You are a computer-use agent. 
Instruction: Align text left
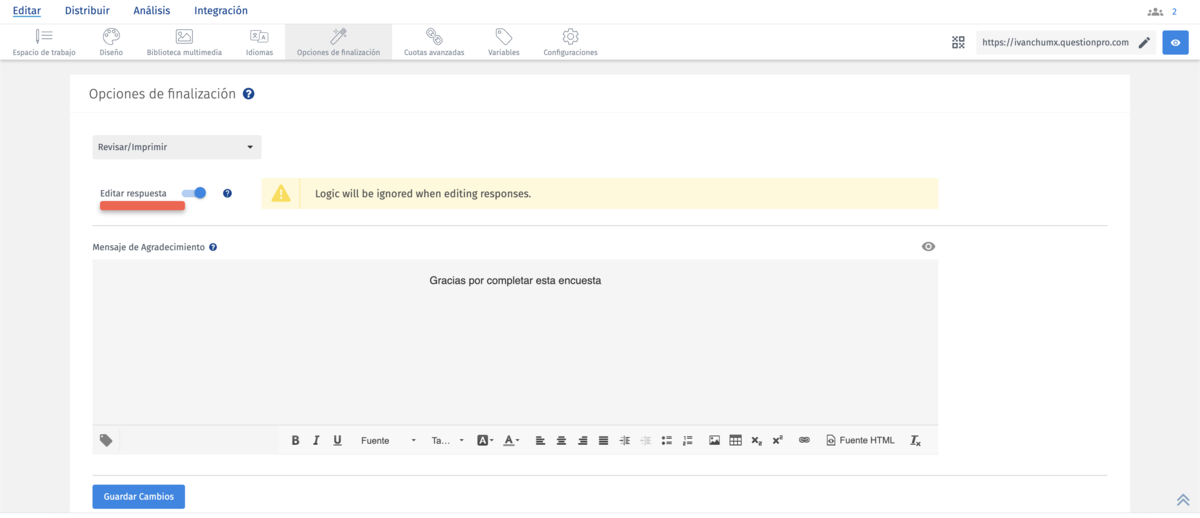[540, 440]
